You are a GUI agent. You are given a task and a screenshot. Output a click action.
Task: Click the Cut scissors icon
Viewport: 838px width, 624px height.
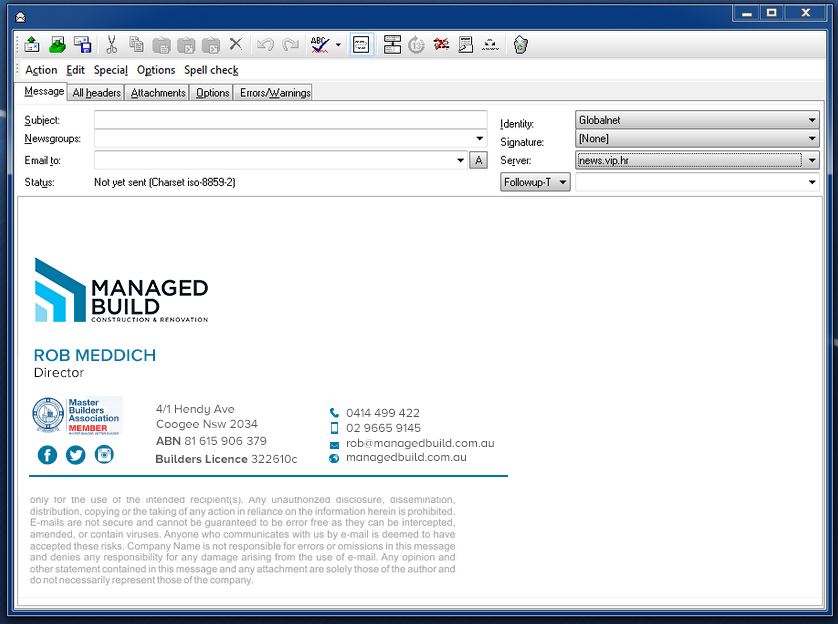tap(111, 45)
